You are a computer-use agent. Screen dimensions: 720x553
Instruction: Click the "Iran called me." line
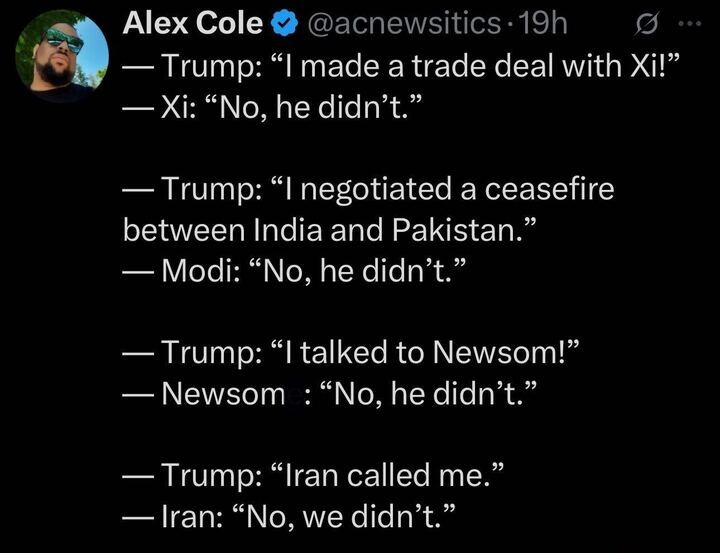point(318,476)
